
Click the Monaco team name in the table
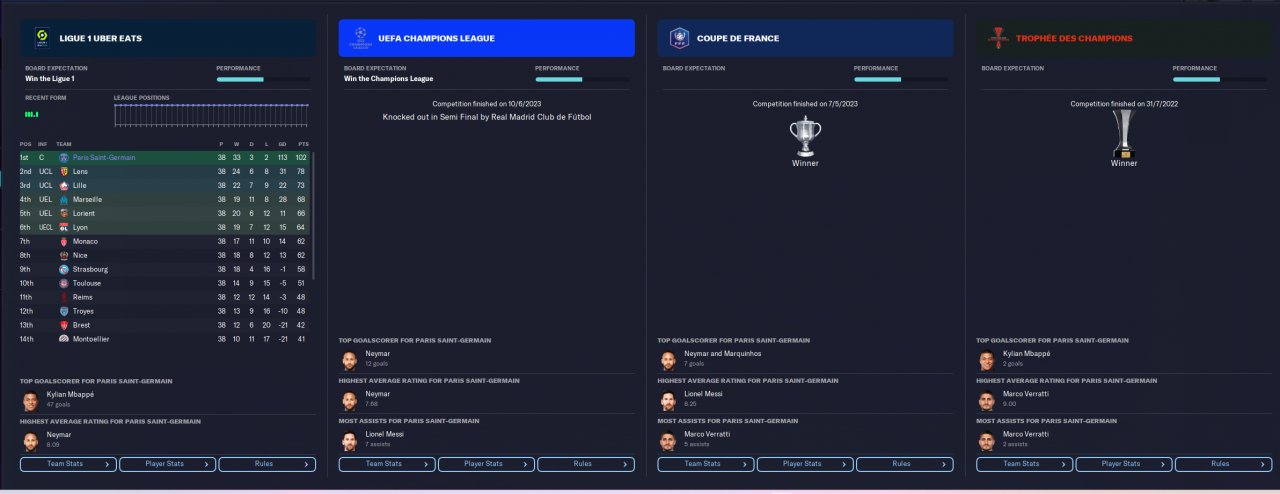click(86, 241)
